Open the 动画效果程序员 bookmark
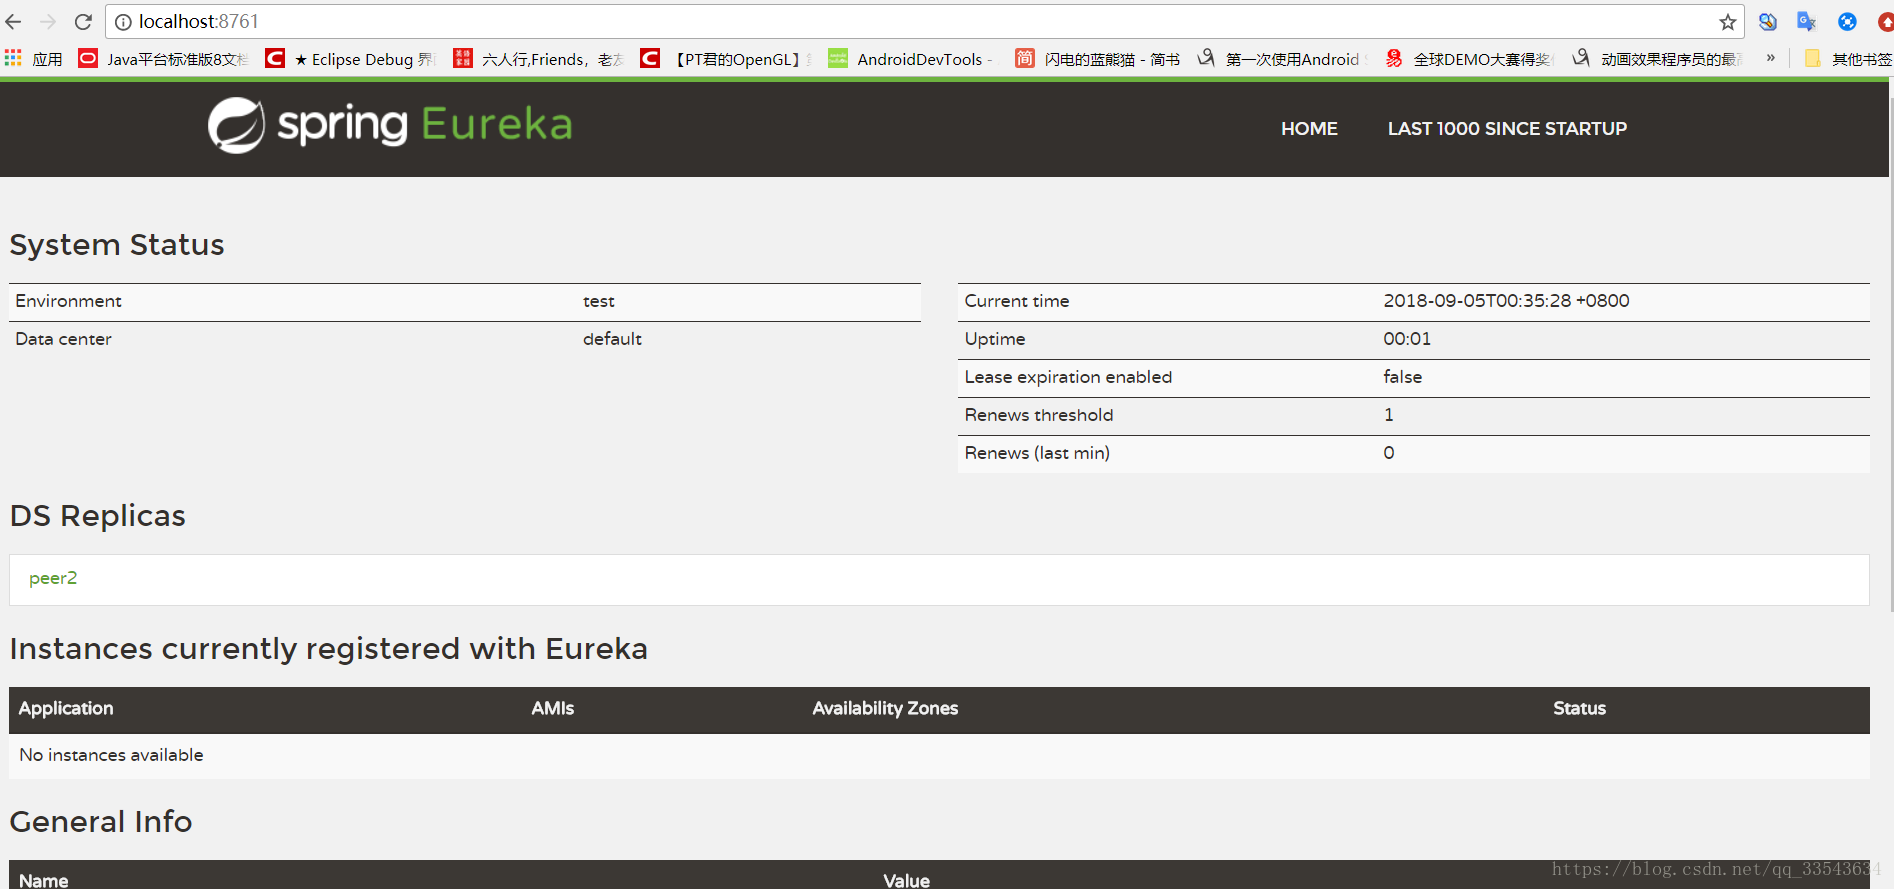This screenshot has width=1894, height=889. pos(1657,59)
